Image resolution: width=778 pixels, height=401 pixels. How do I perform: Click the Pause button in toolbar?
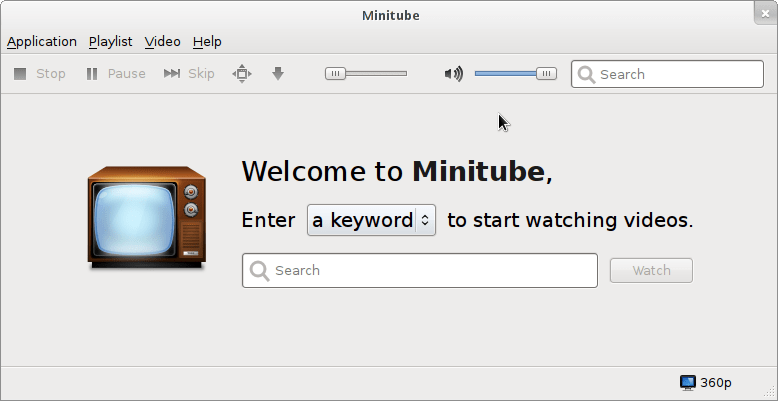(x=116, y=74)
